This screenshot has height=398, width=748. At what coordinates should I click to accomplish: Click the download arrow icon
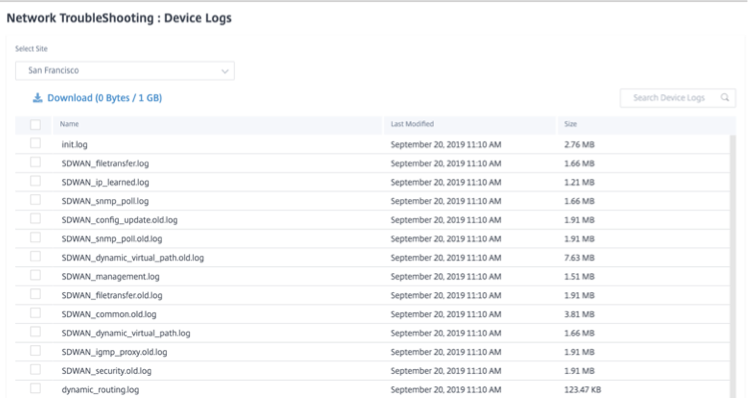click(37, 98)
